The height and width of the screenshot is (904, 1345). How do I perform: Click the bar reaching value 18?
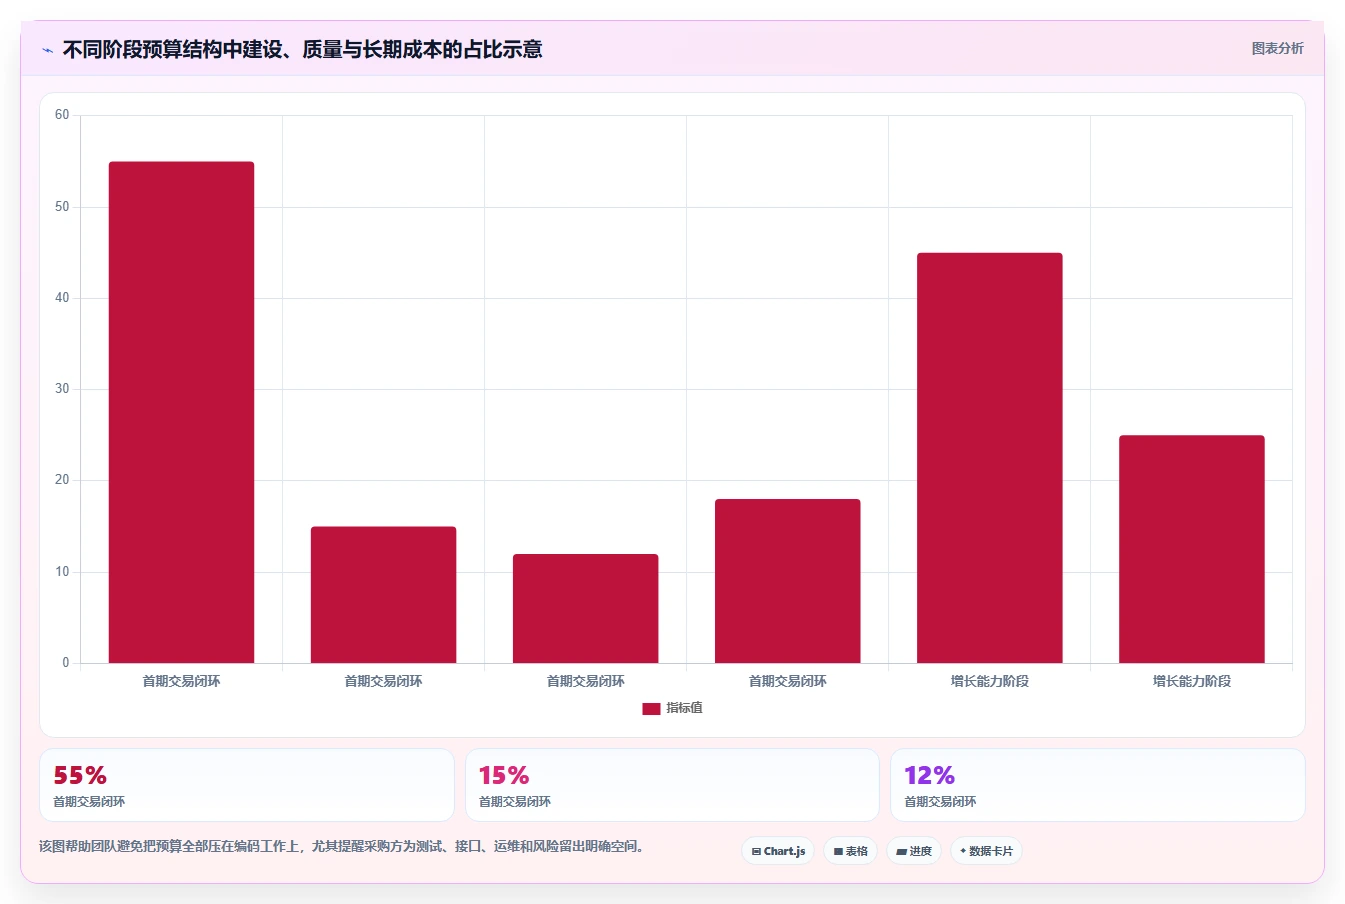click(787, 581)
